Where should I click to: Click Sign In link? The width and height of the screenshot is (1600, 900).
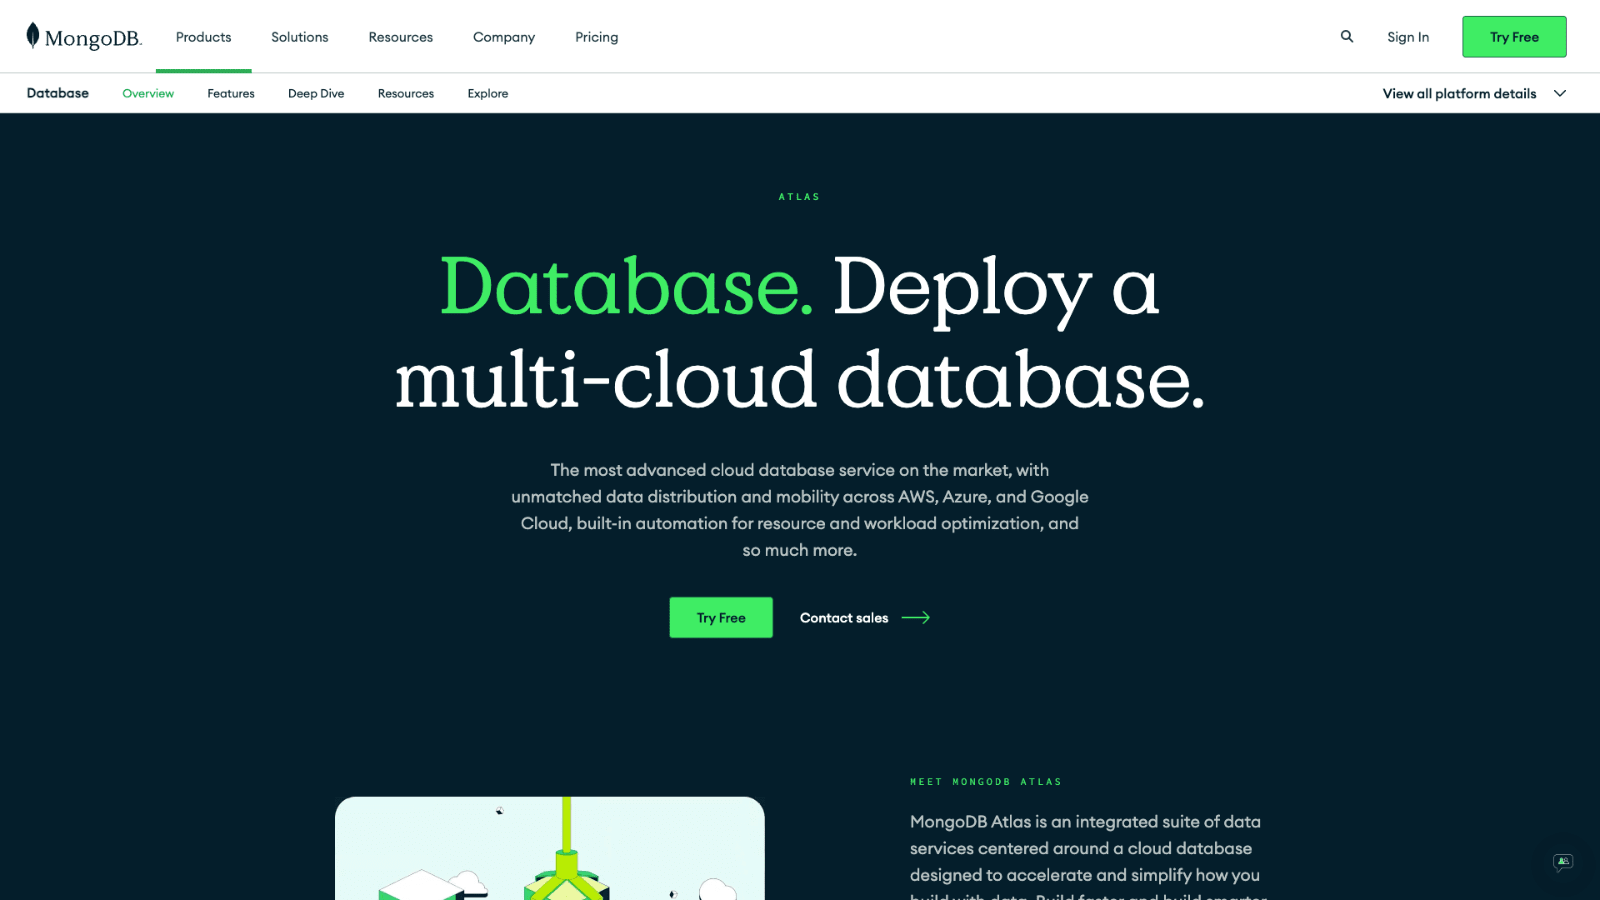[1408, 37]
